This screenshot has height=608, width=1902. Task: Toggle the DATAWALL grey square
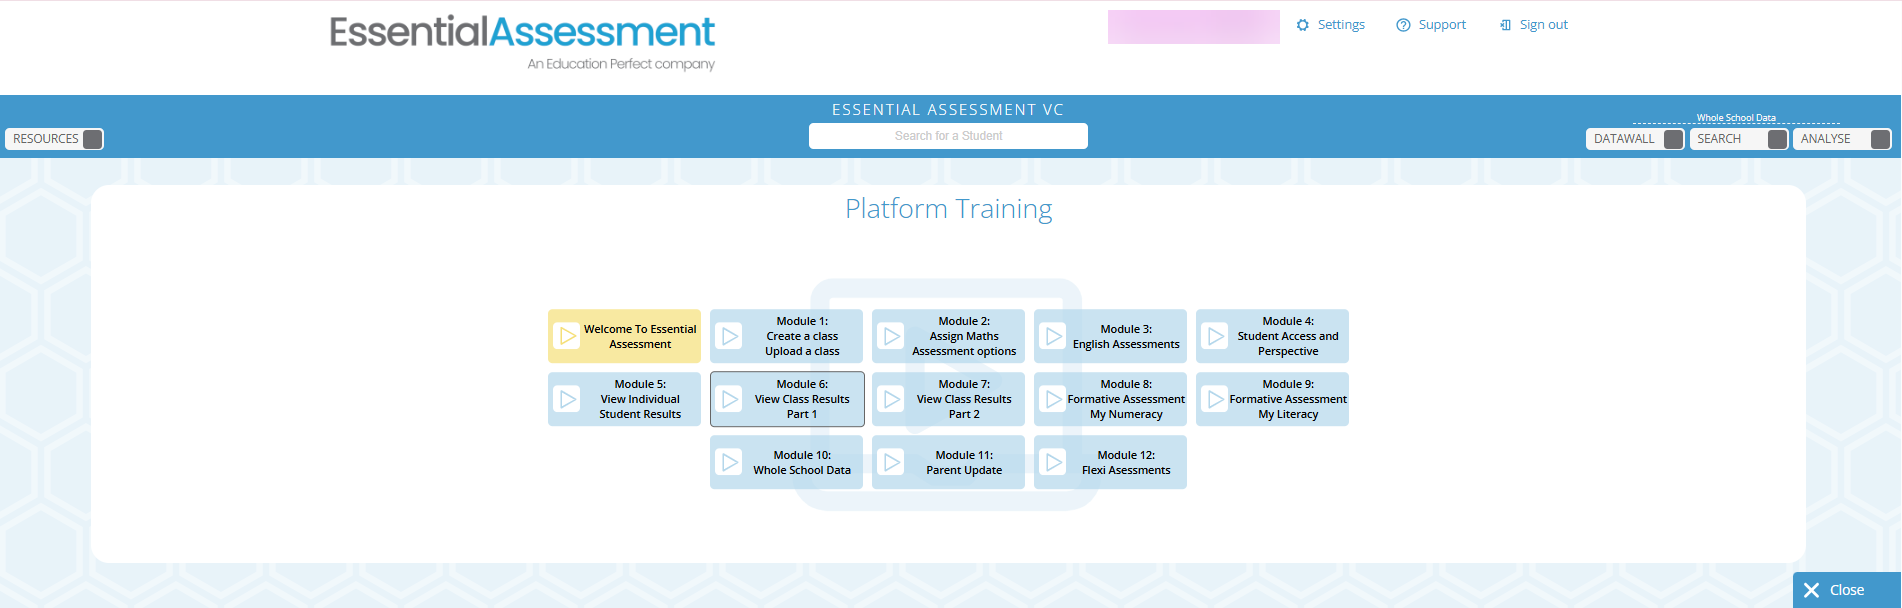1673,139
